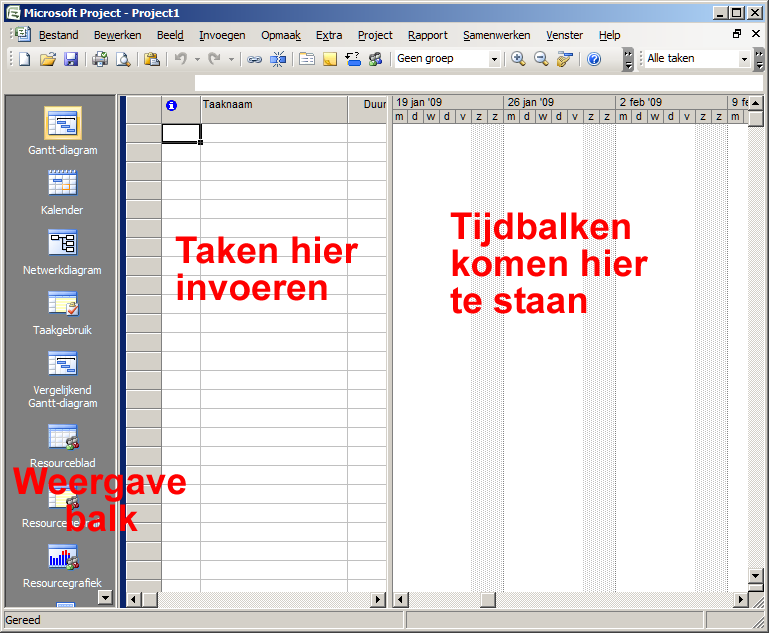
Task: Click the Duur column header
Action: coord(368,109)
